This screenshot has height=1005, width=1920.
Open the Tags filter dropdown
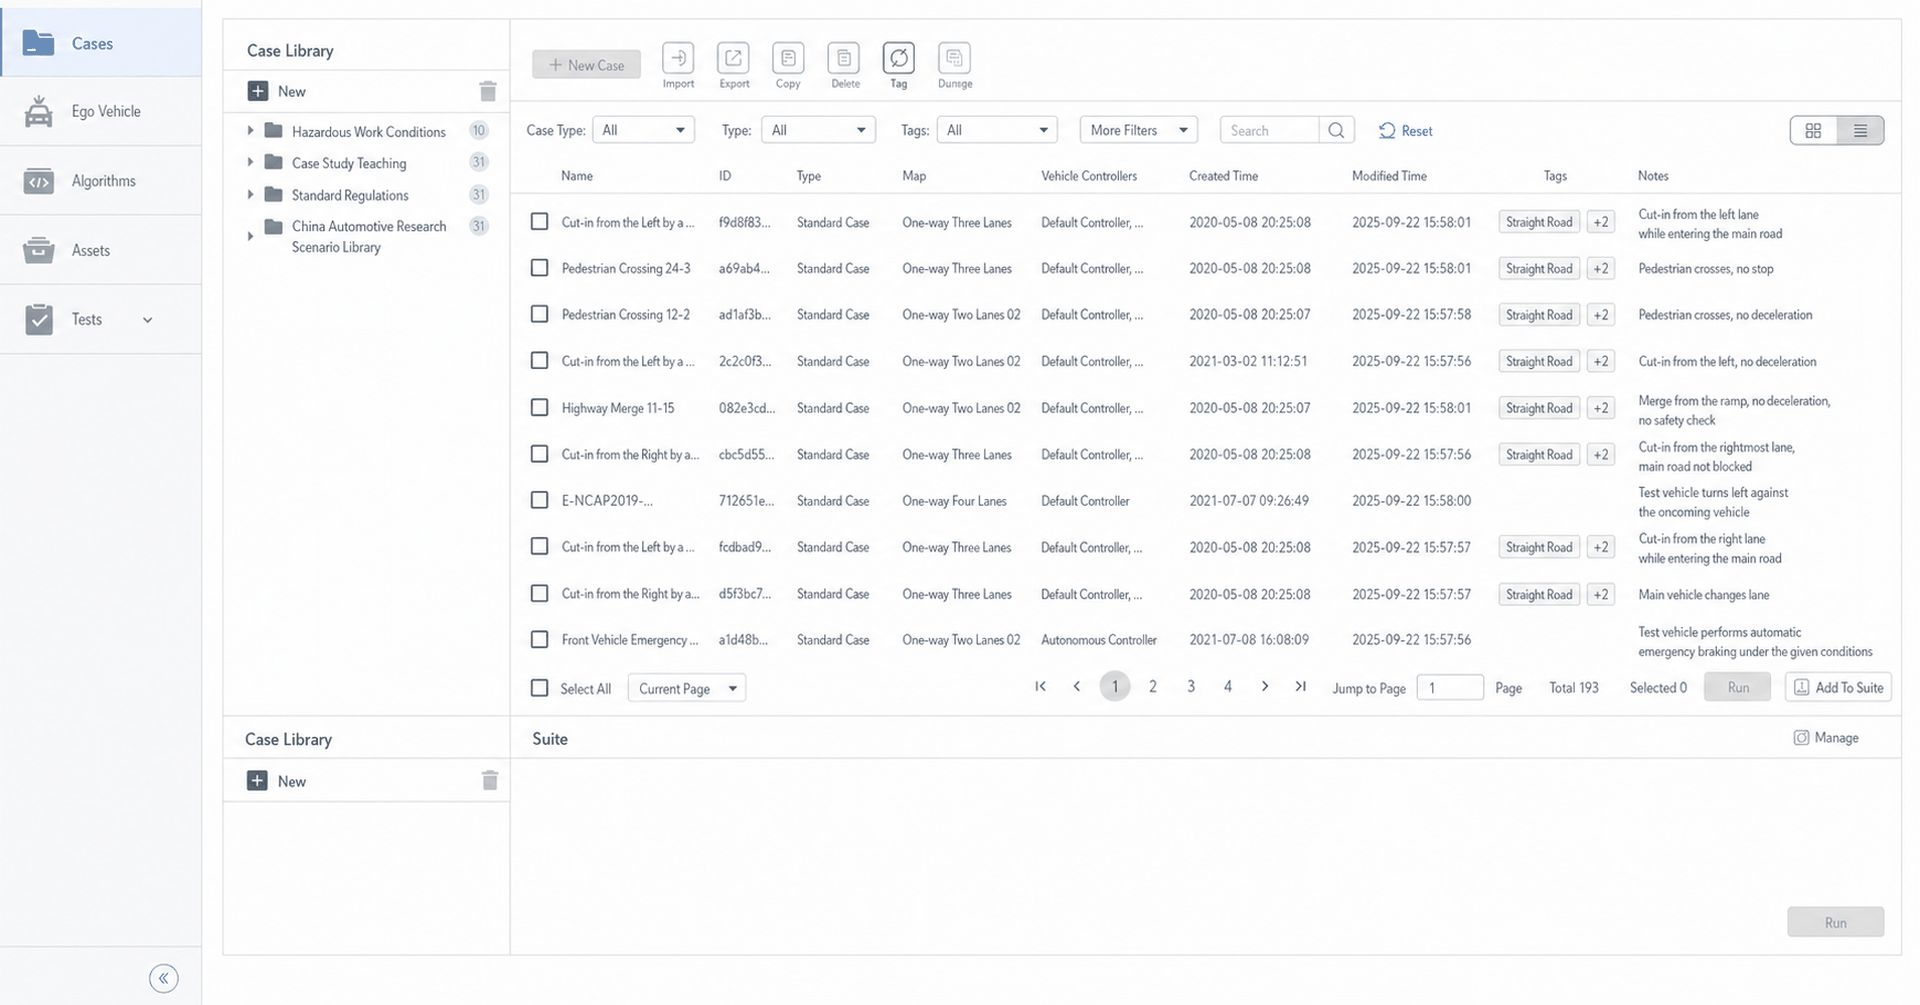pyautogui.click(x=996, y=130)
